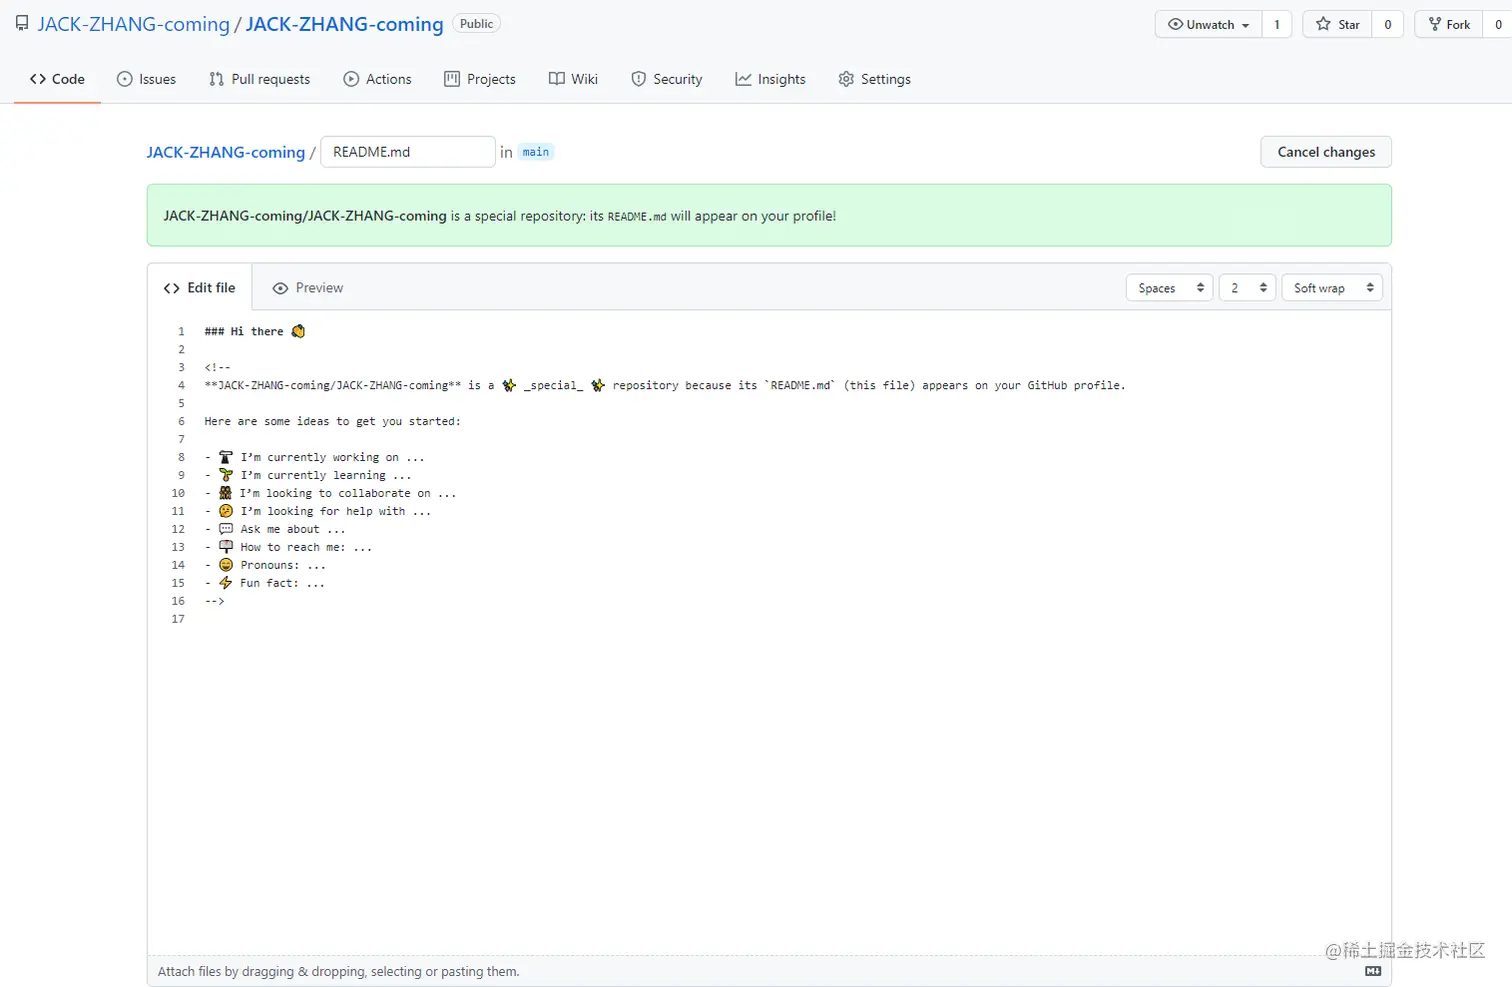Screen dimensions: 1512x987
Task: Click the comment opening '<!--' on line 3
Action: [217, 367]
